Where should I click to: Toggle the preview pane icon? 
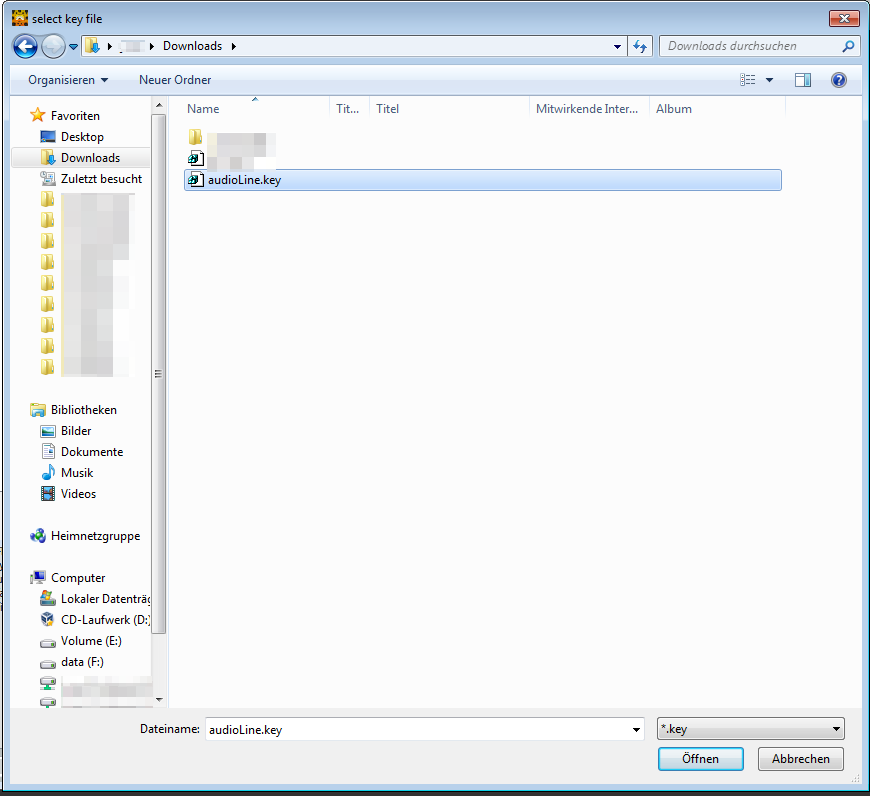[x=802, y=80]
